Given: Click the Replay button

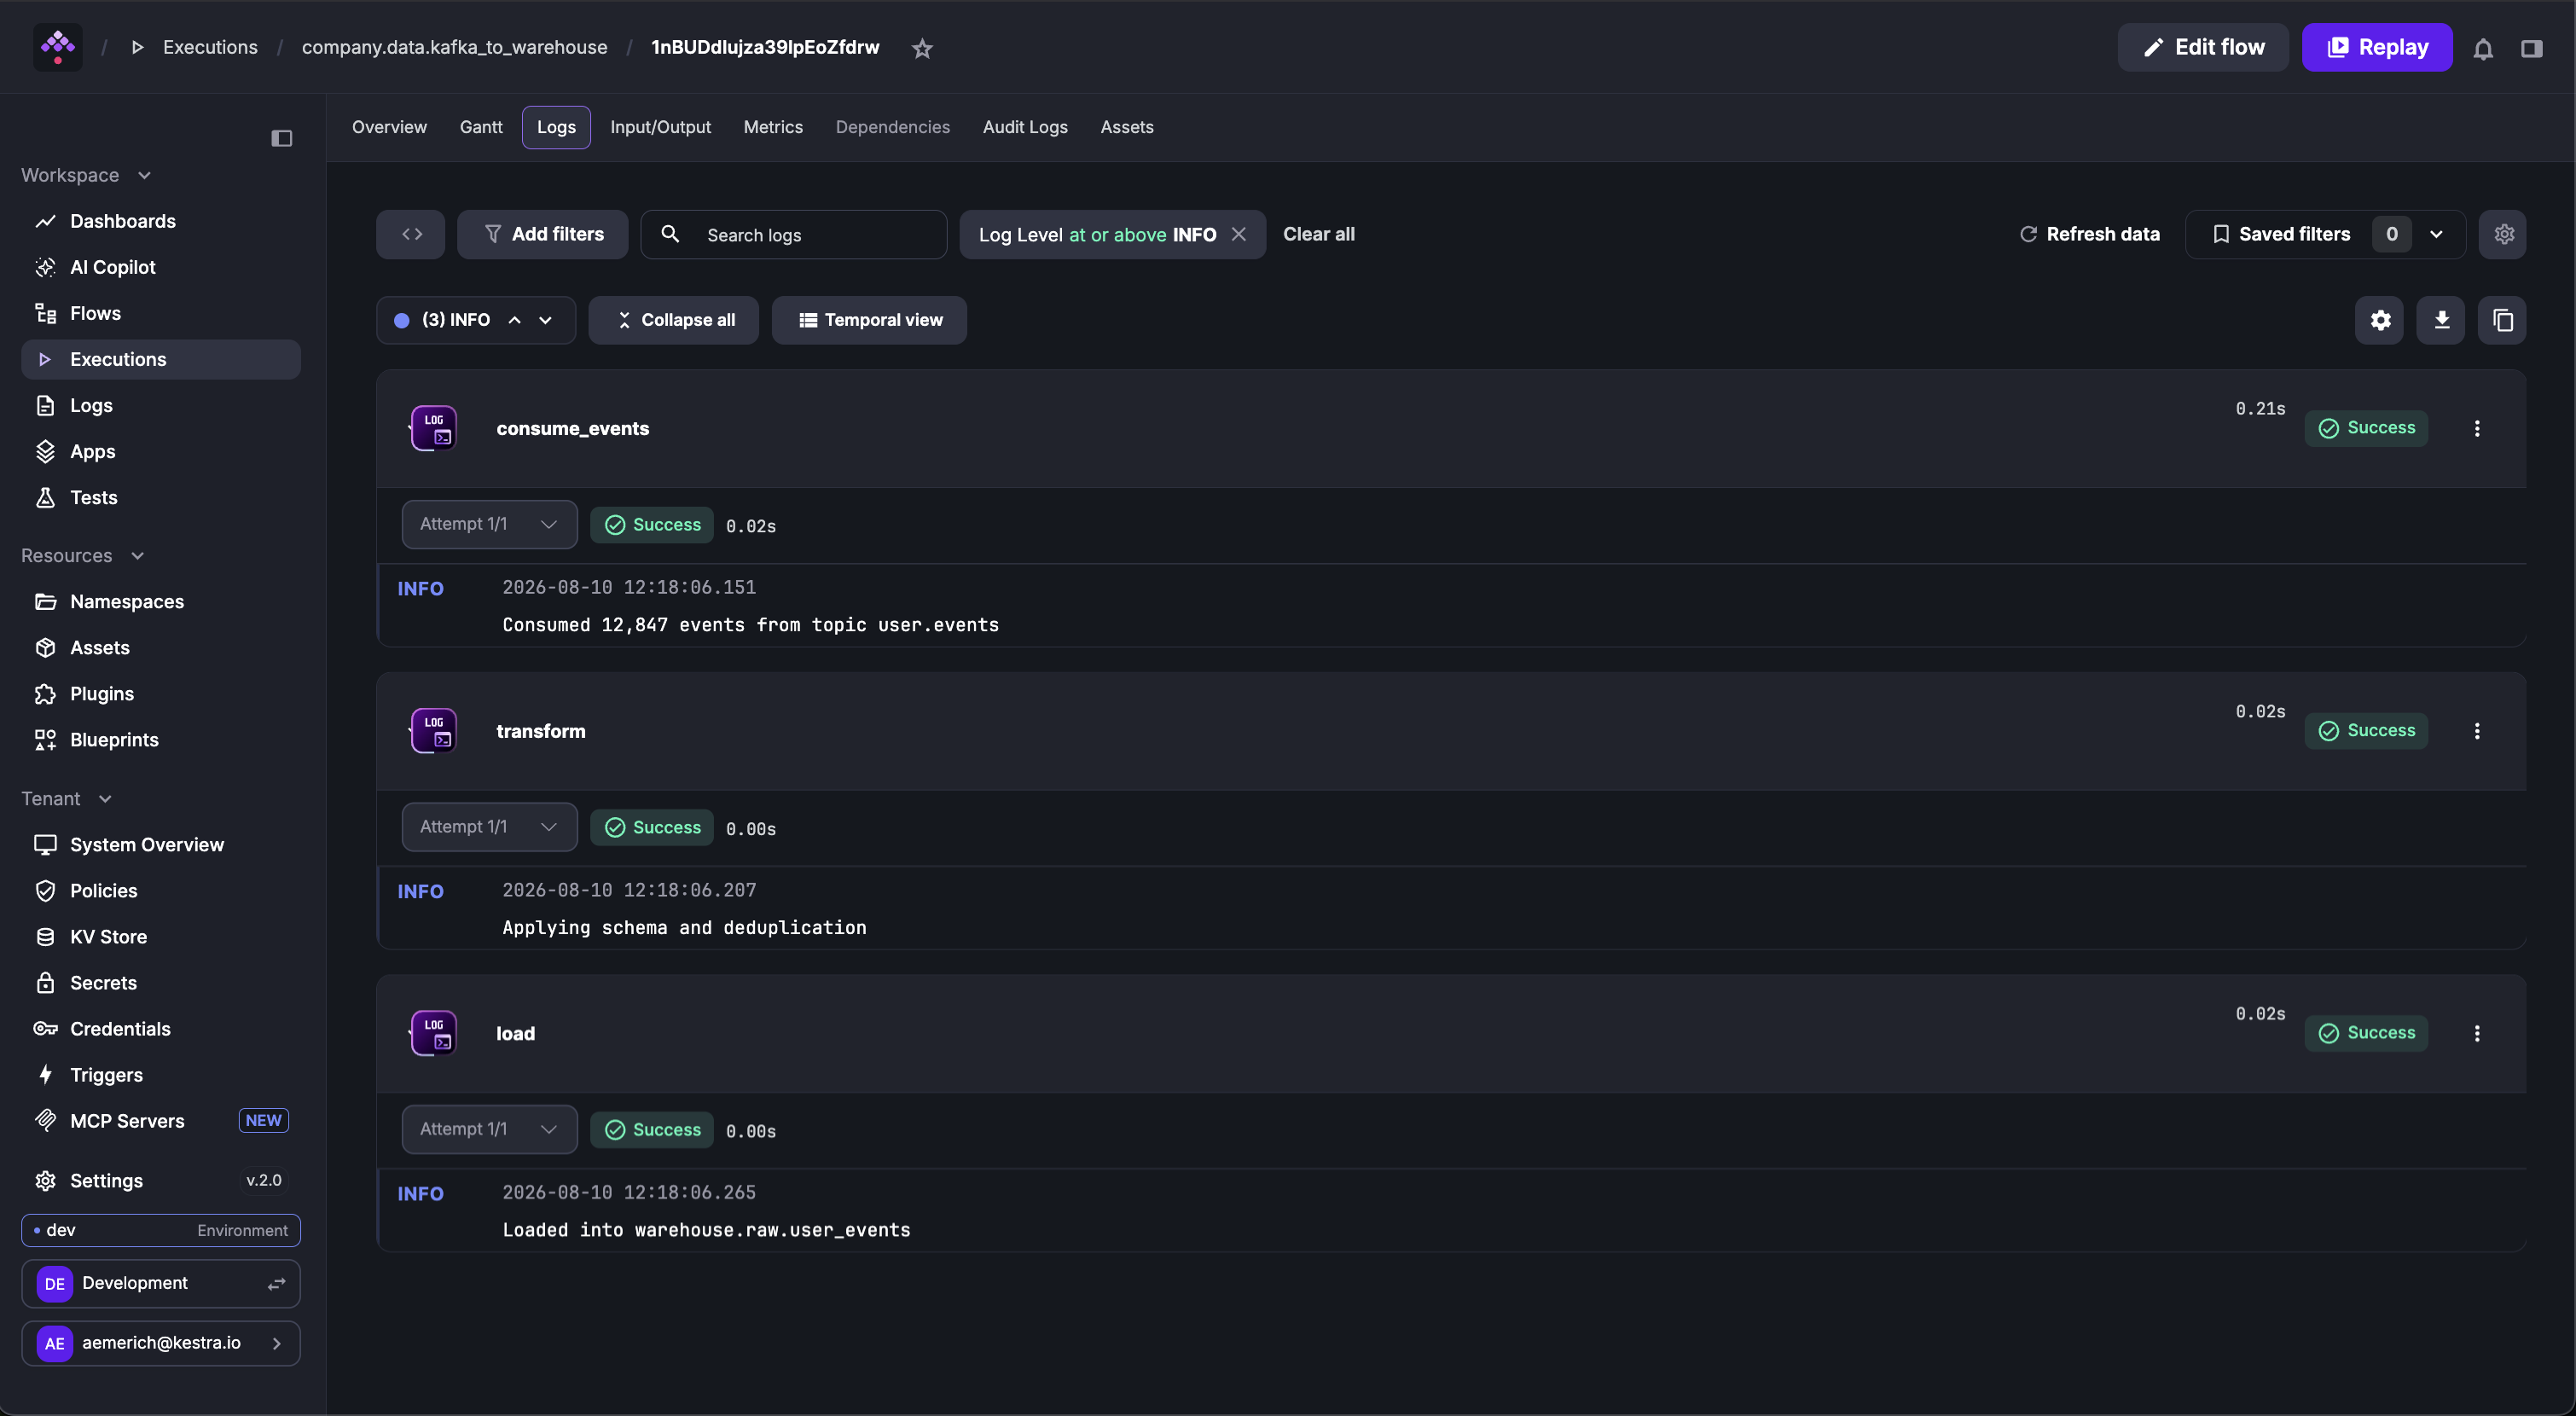Looking at the screenshot, I should (2377, 47).
